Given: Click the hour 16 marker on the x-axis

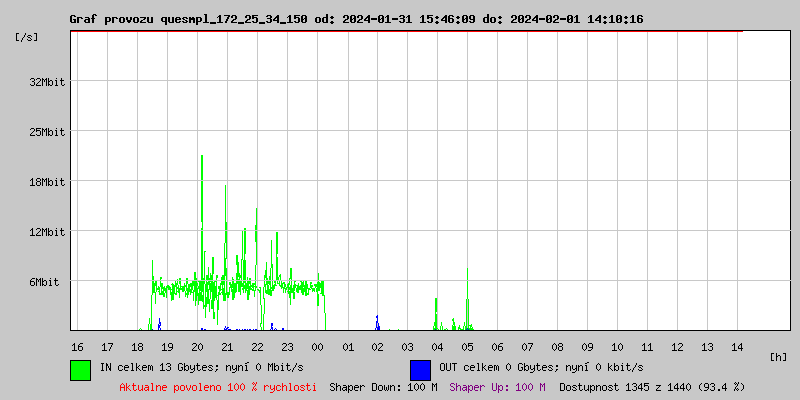Looking at the screenshot, I should [77, 347].
